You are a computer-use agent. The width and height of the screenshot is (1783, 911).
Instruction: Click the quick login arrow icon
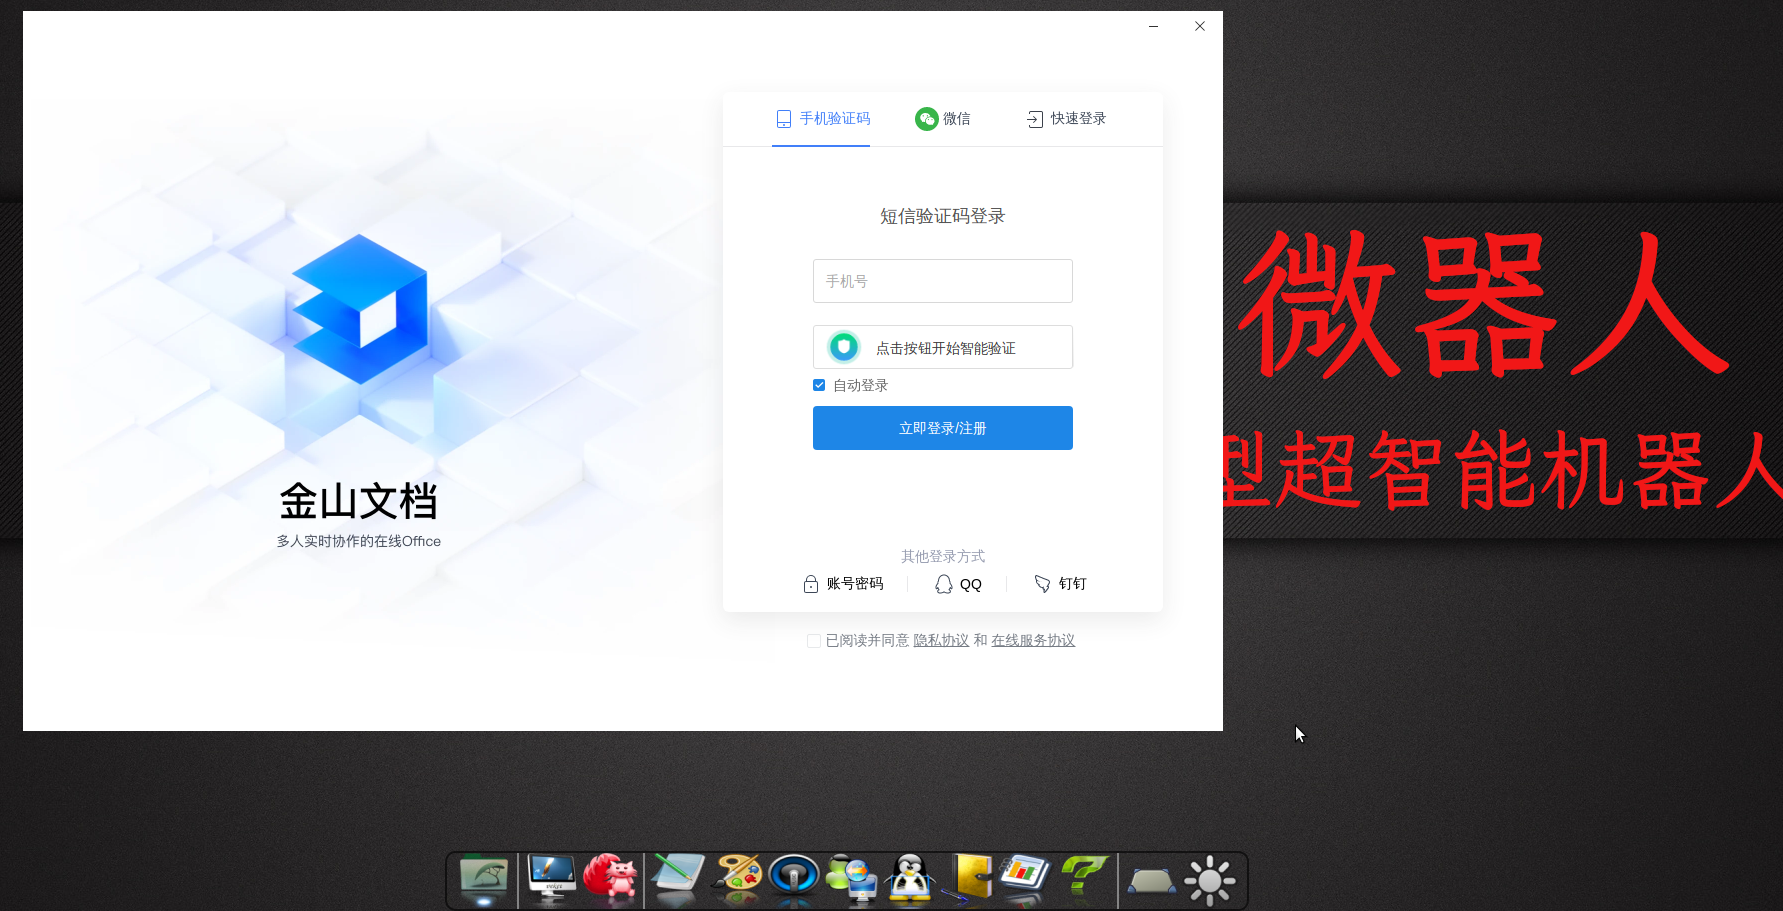click(1035, 119)
